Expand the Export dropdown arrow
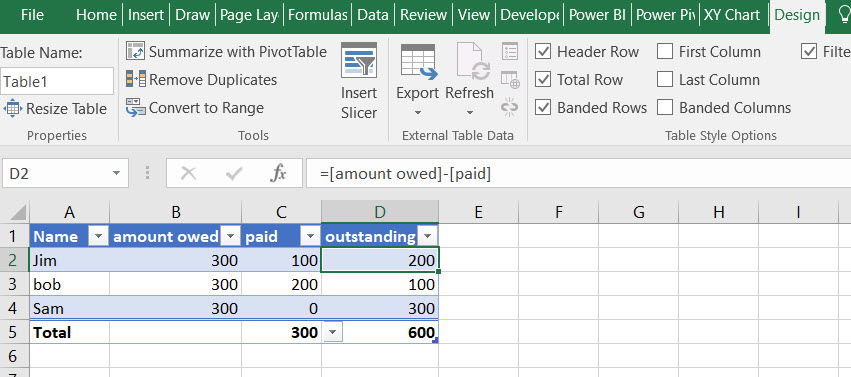This screenshot has width=851, height=377. 417,113
